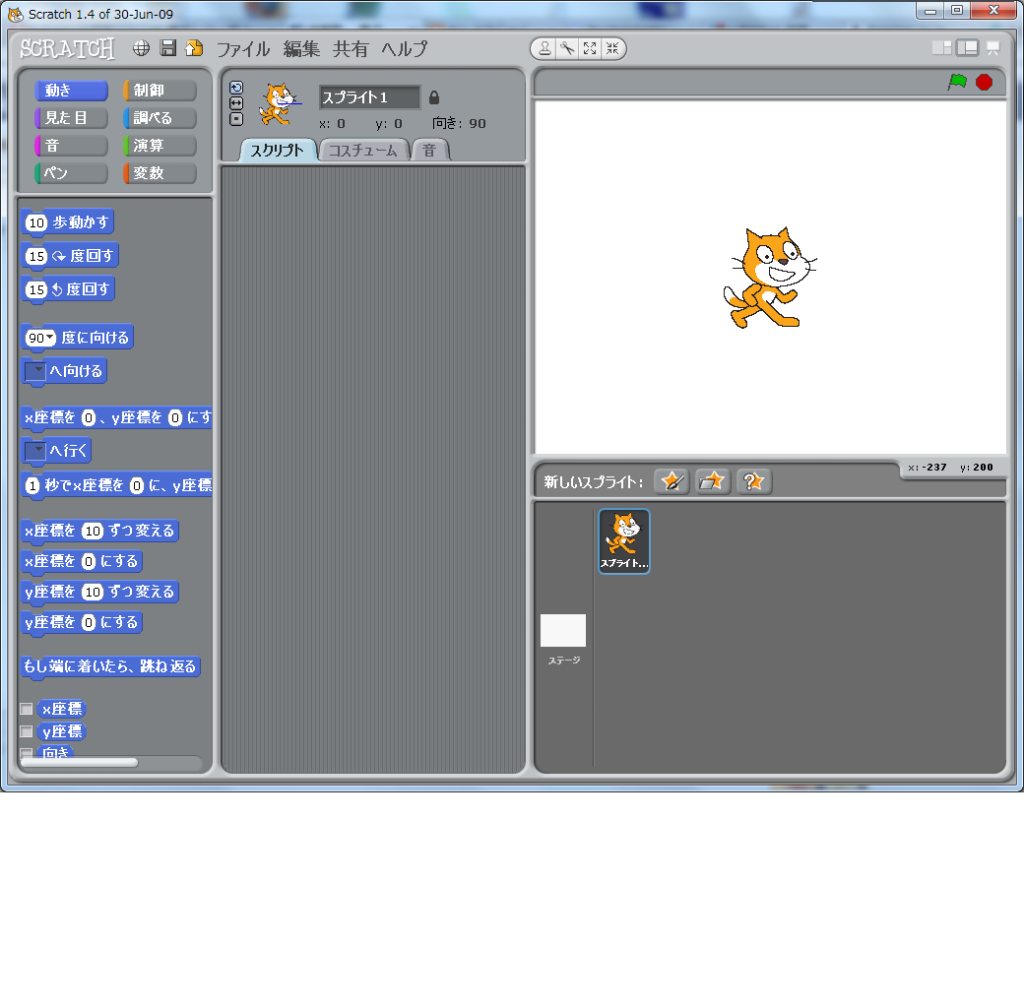The image size is (1024, 1008).
Task: Select the 演算 block category
Action: pyautogui.click(x=160, y=145)
